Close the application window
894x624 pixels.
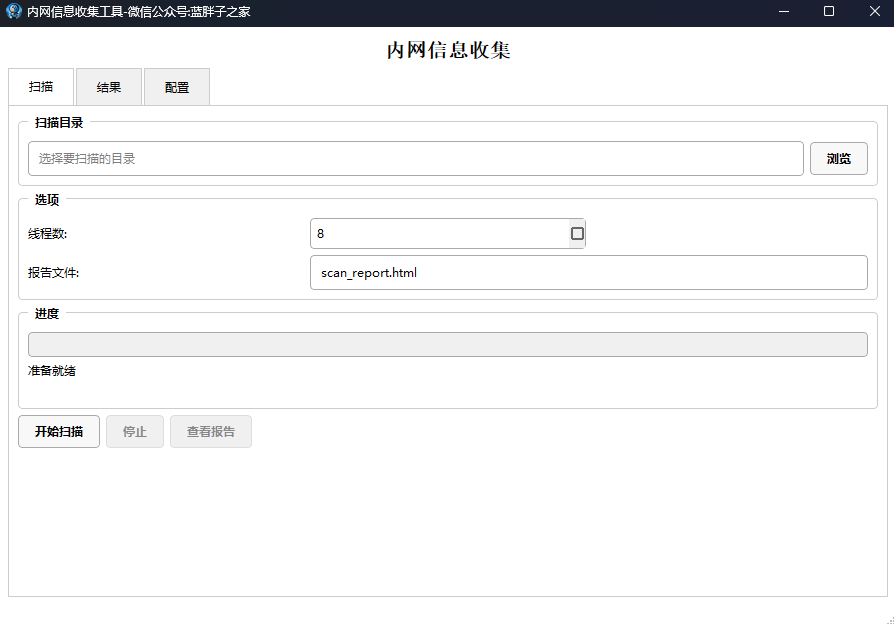tap(875, 11)
